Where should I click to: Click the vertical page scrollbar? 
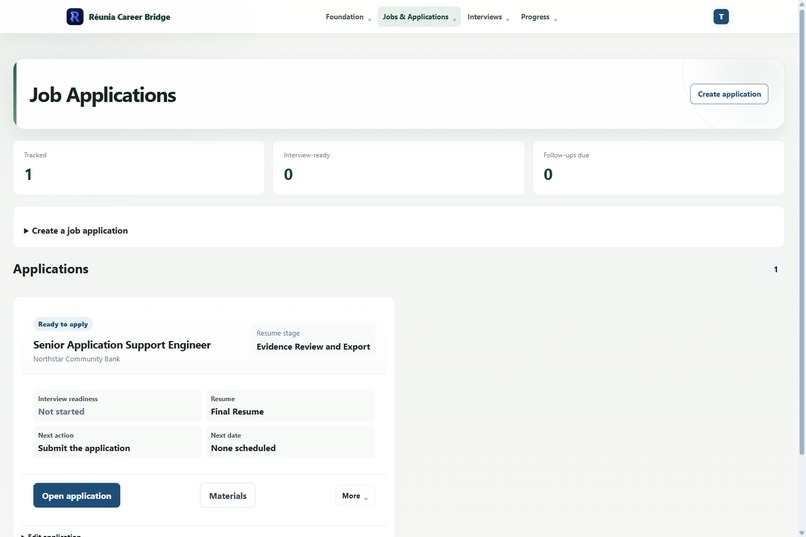[801, 231]
